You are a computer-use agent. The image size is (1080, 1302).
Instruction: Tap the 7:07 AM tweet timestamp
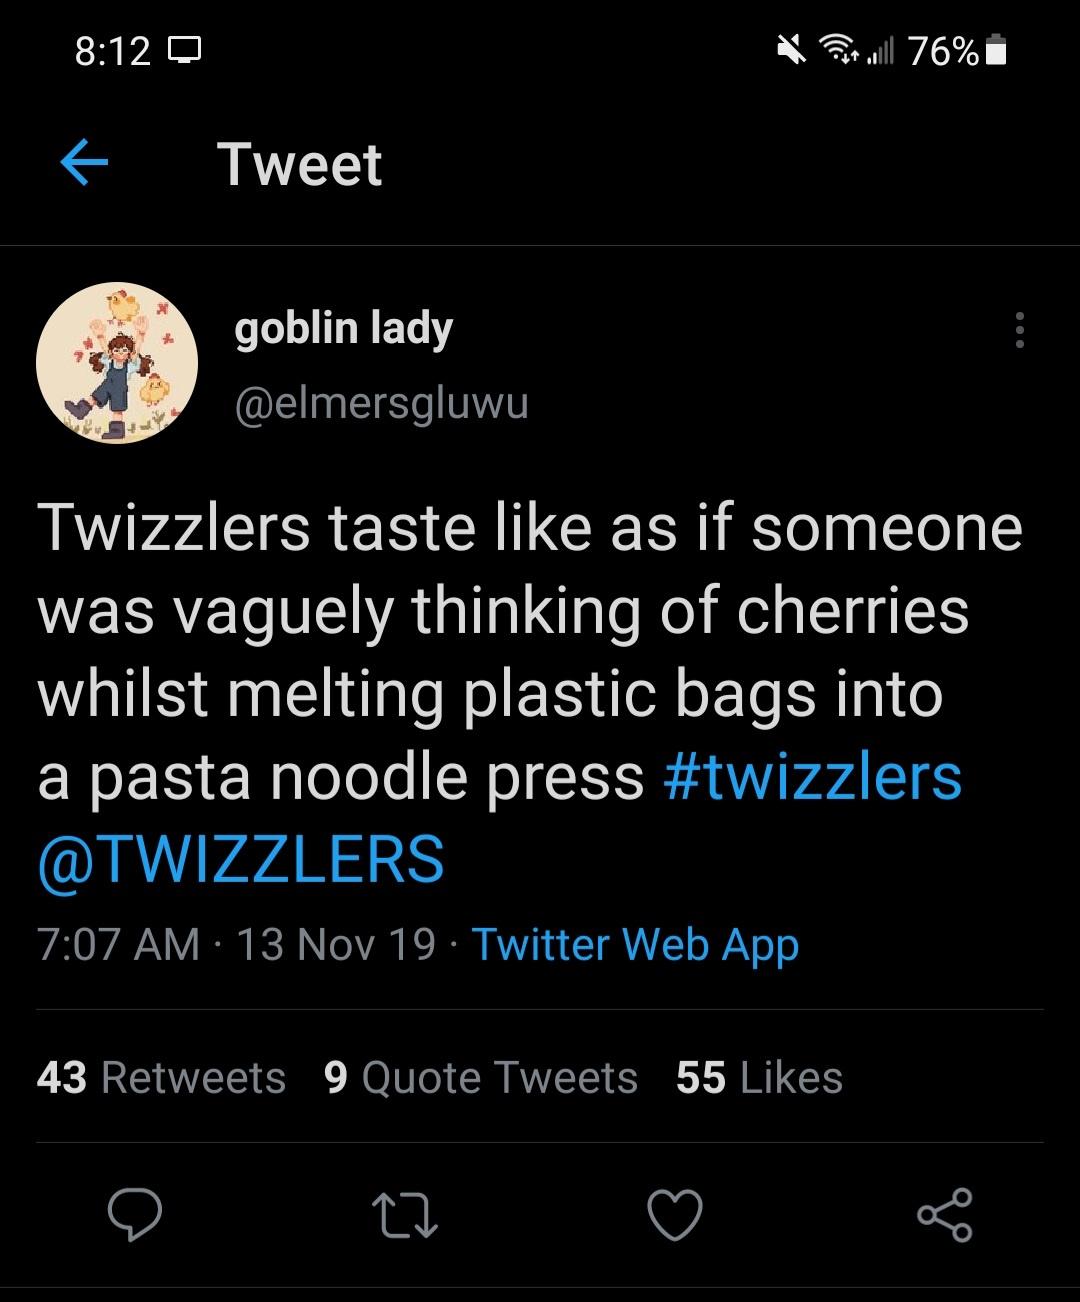click(x=119, y=945)
